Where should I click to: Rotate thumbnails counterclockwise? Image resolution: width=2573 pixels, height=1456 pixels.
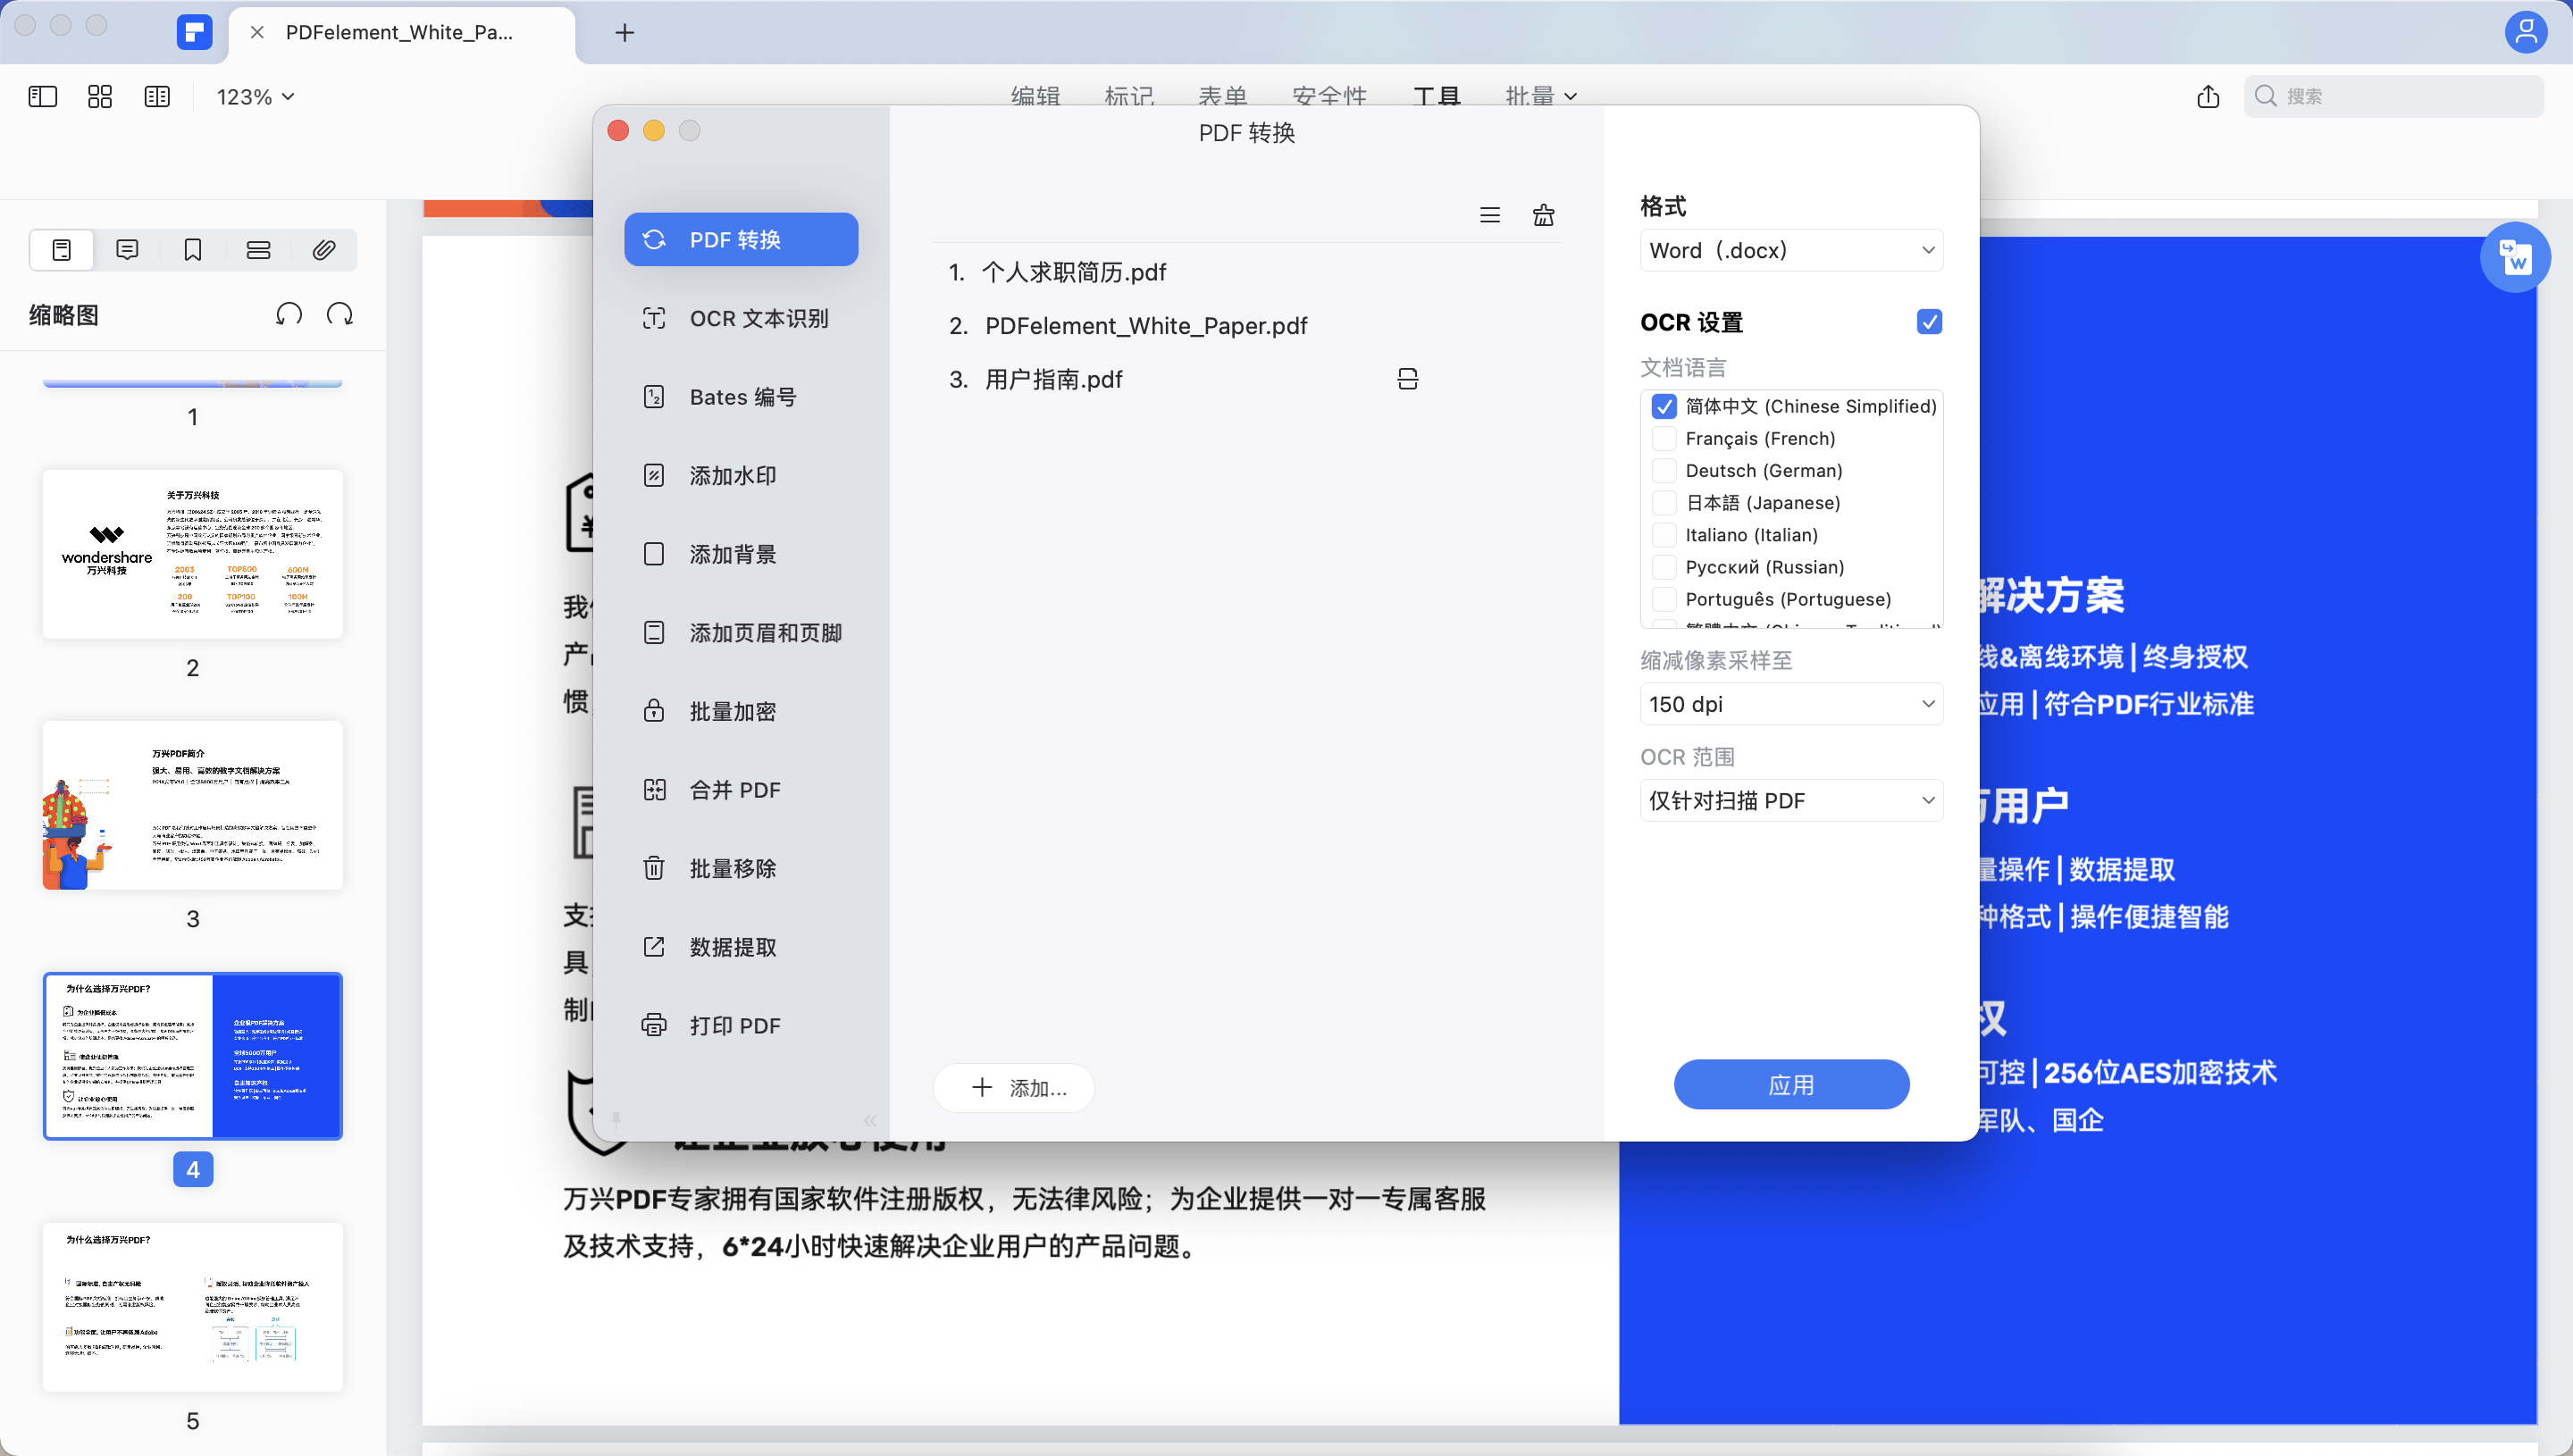(289, 315)
